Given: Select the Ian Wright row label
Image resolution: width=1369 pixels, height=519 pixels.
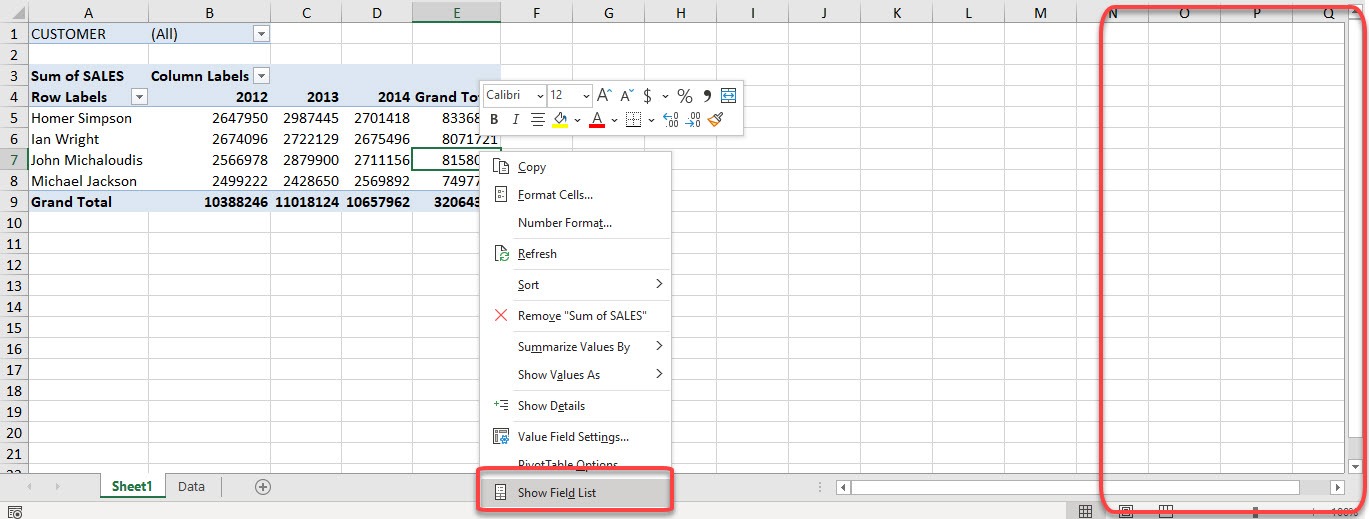Looking at the screenshot, I should pos(89,139).
